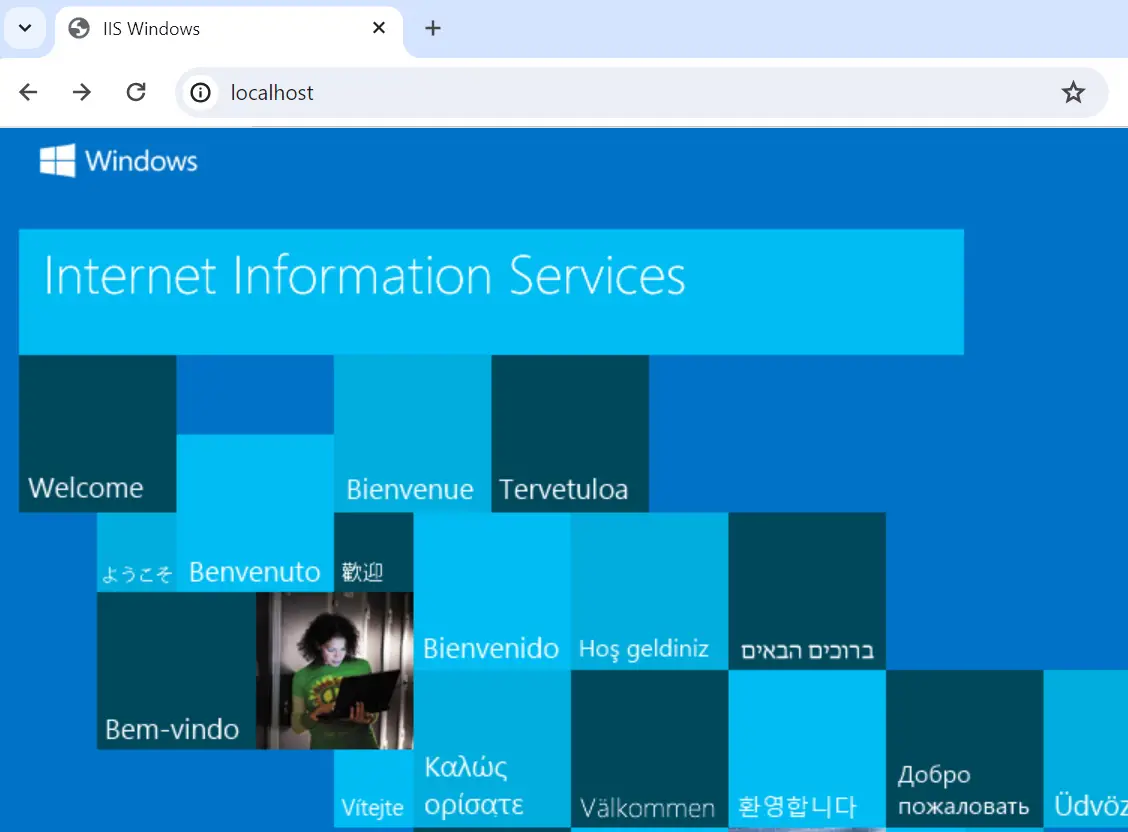Click the Internet Information Services banner
1128x832 pixels.
[x=491, y=292]
